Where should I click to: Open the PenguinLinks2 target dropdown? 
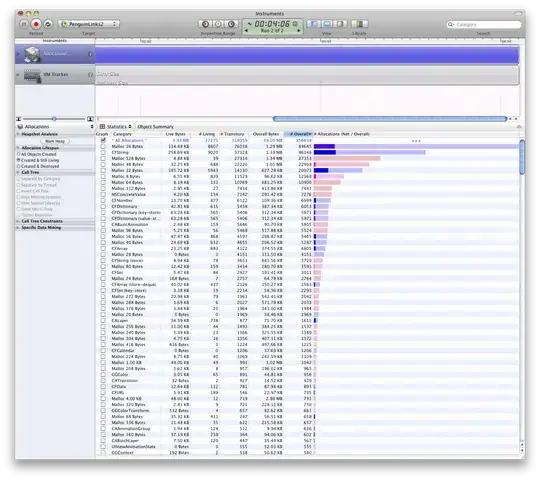click(89, 24)
